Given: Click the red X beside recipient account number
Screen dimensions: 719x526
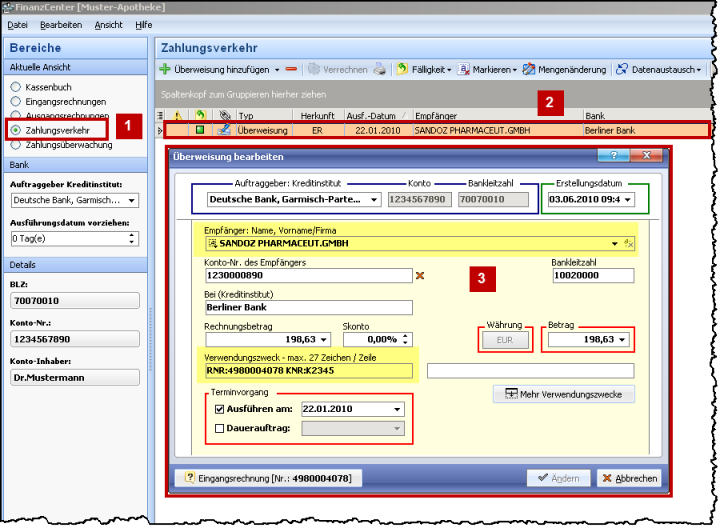Looking at the screenshot, I should point(420,276).
